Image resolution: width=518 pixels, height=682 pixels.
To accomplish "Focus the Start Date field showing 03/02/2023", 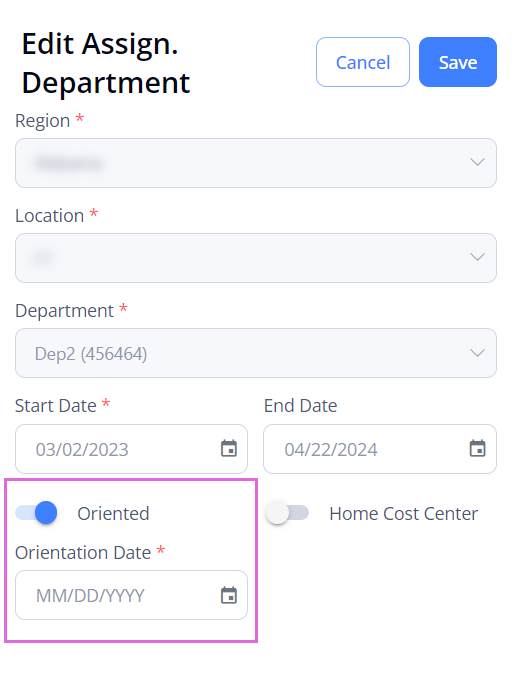I will coord(131,449).
